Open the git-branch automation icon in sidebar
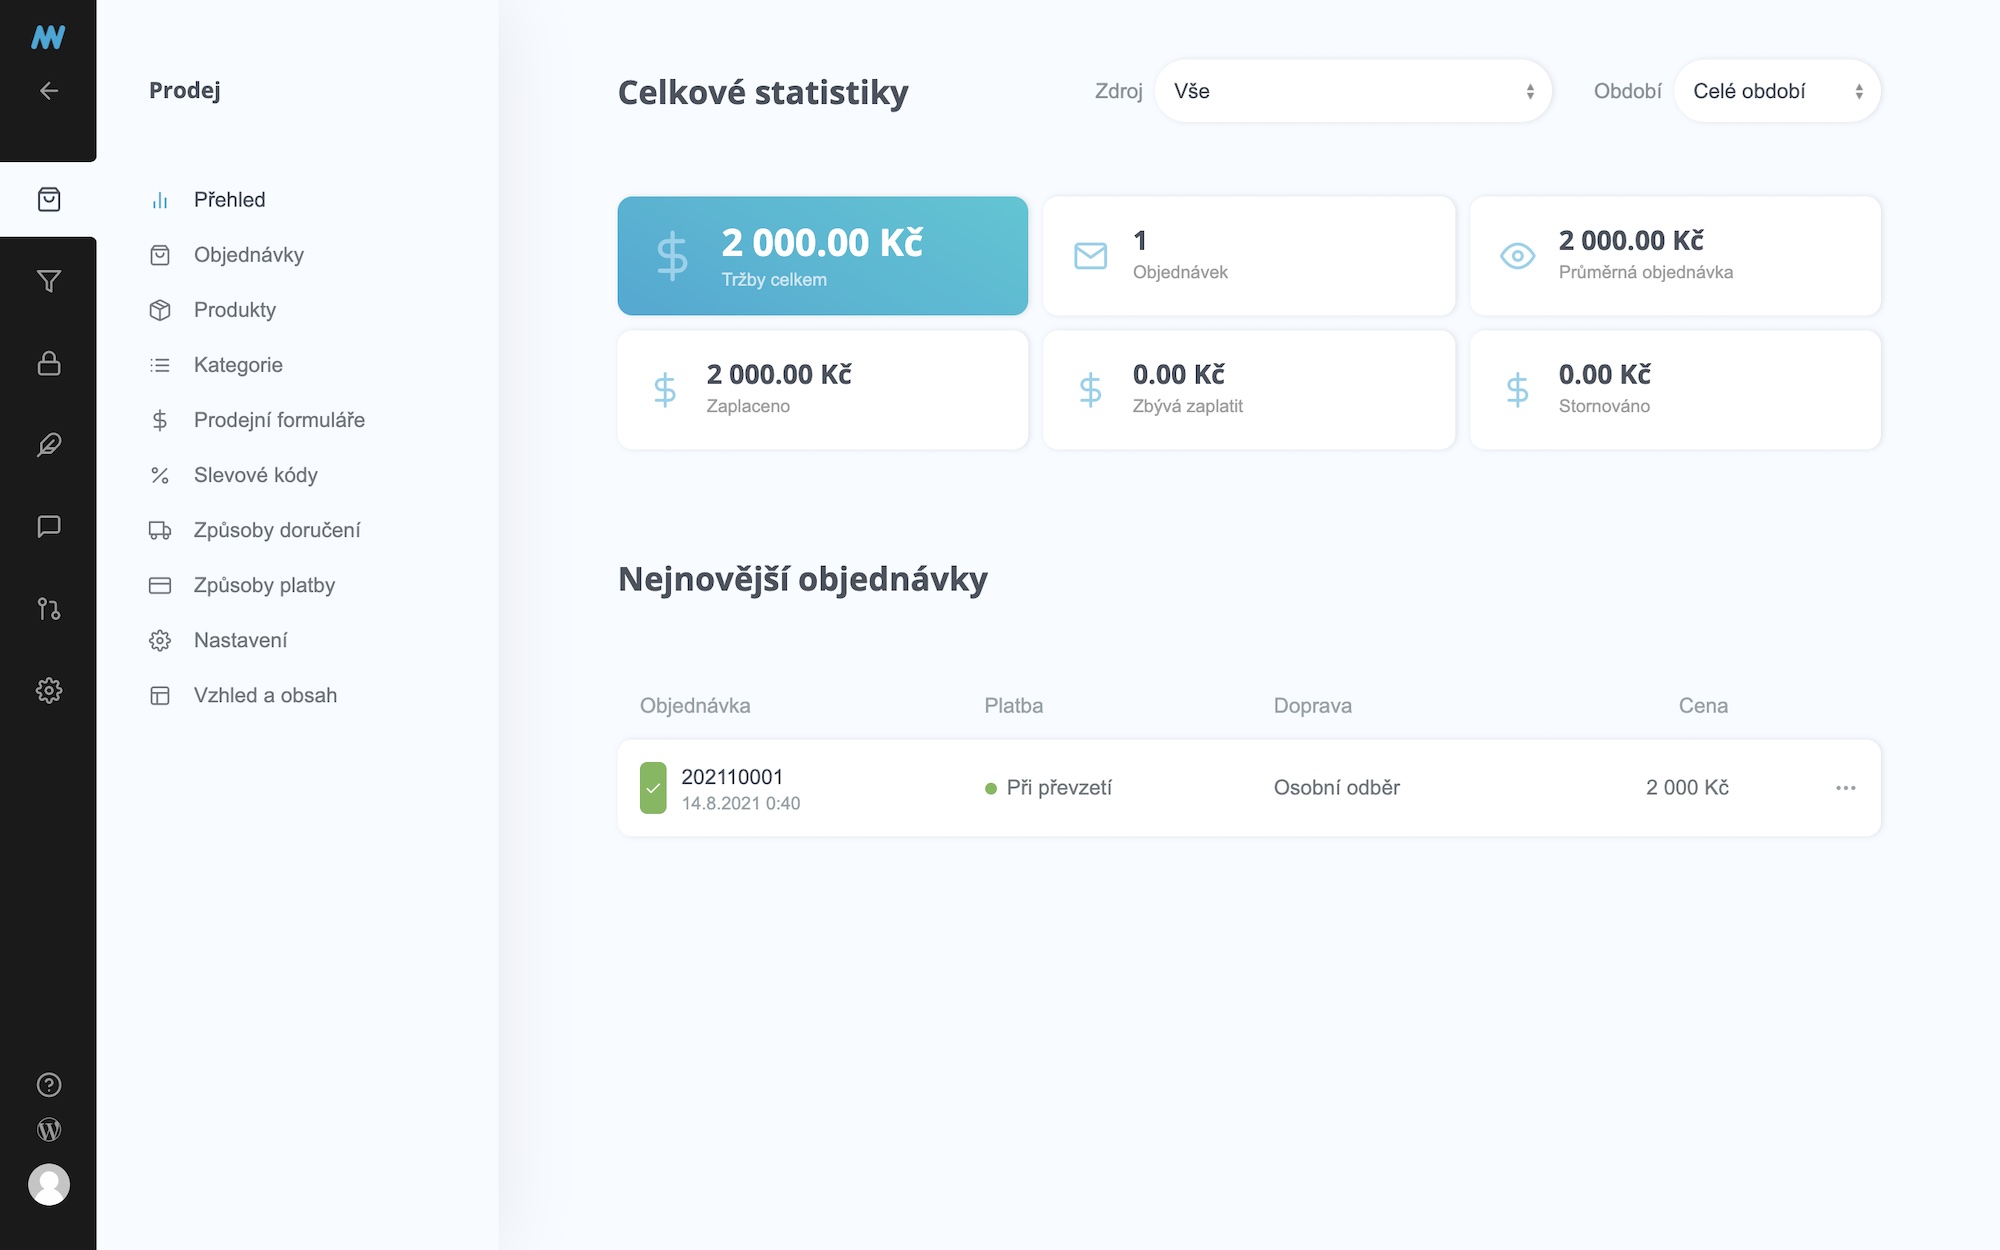 coord(48,608)
